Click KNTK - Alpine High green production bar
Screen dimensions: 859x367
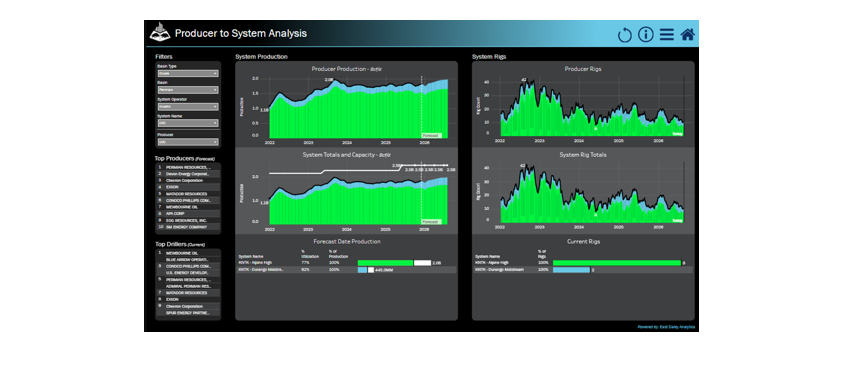coord(385,263)
